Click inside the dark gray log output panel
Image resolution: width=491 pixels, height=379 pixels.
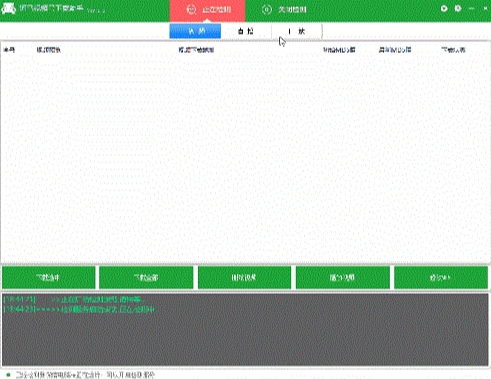245,330
